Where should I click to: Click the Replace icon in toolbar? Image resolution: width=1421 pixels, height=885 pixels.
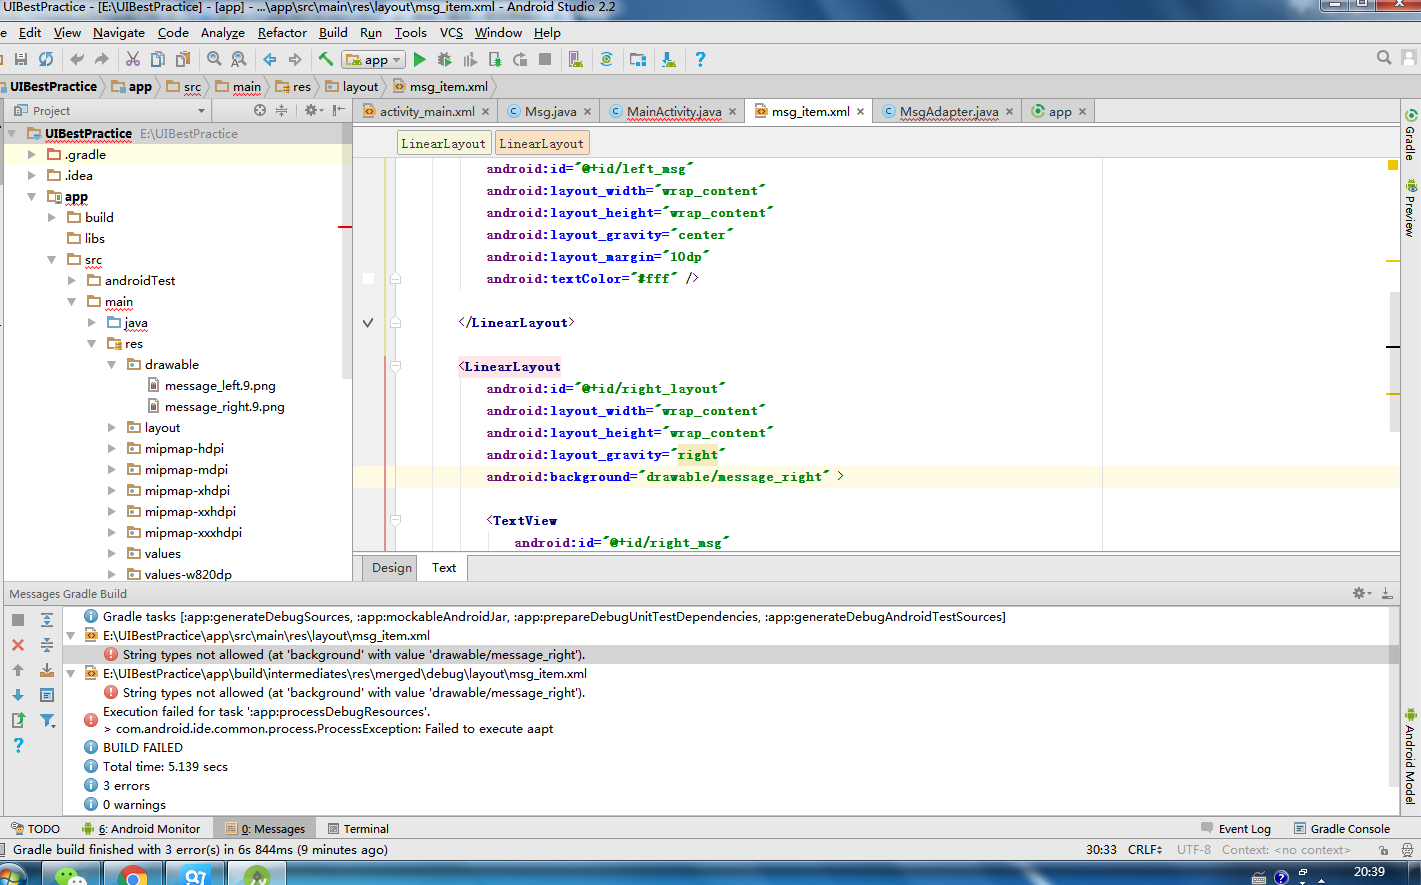pyautogui.click(x=238, y=59)
